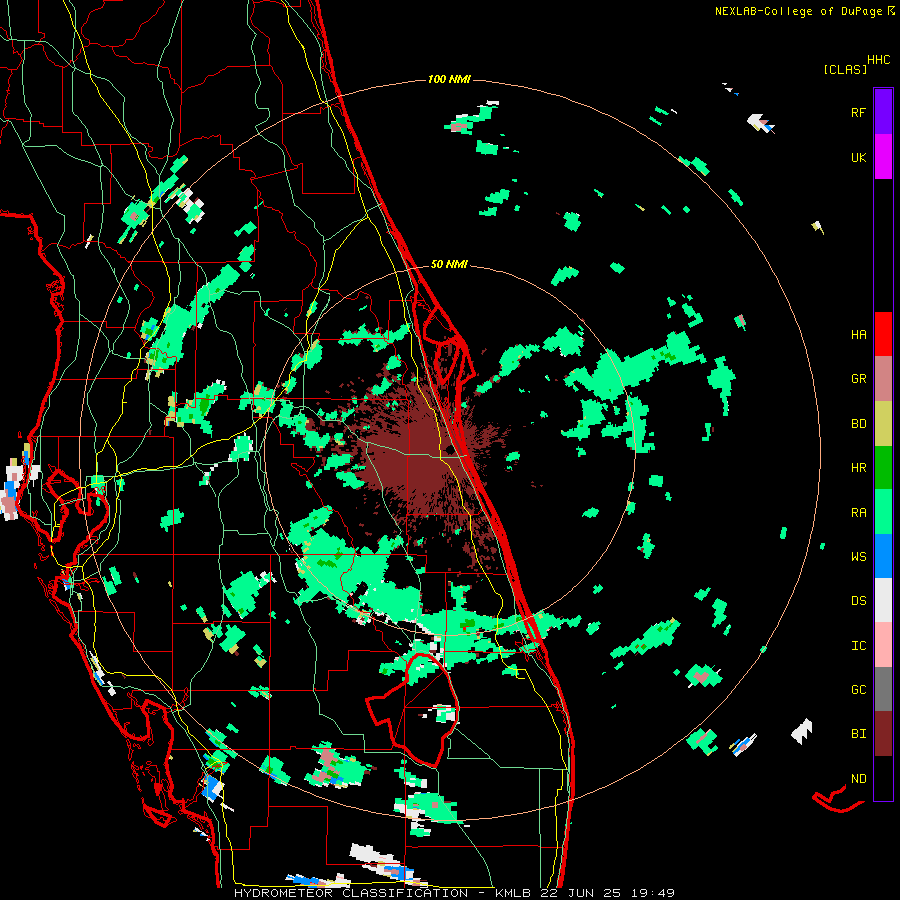
Task: Click the DS legend label
Action: click(x=858, y=600)
